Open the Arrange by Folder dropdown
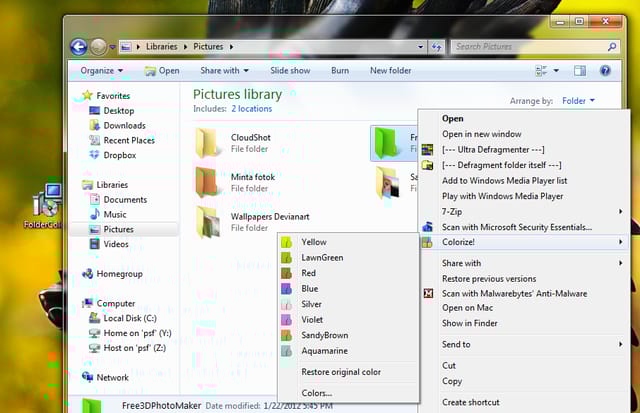 click(x=578, y=101)
